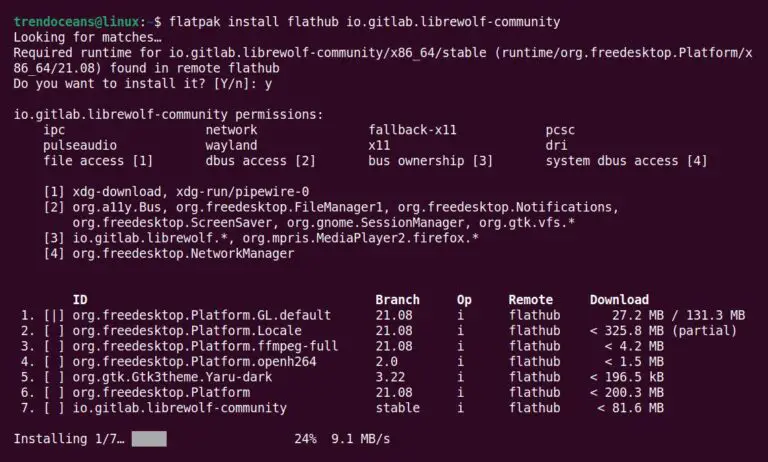Click the 325.8 MB (partial) download size

(663, 331)
